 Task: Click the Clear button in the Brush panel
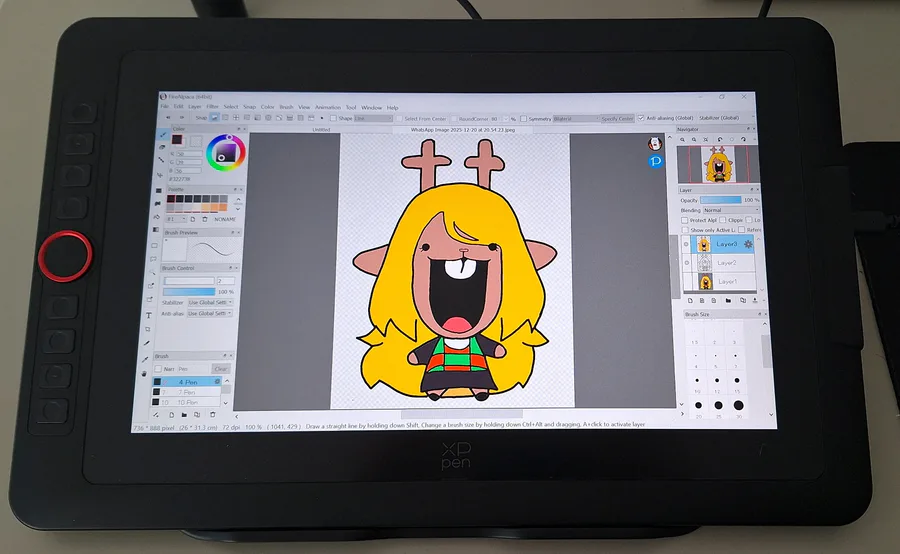click(x=221, y=369)
